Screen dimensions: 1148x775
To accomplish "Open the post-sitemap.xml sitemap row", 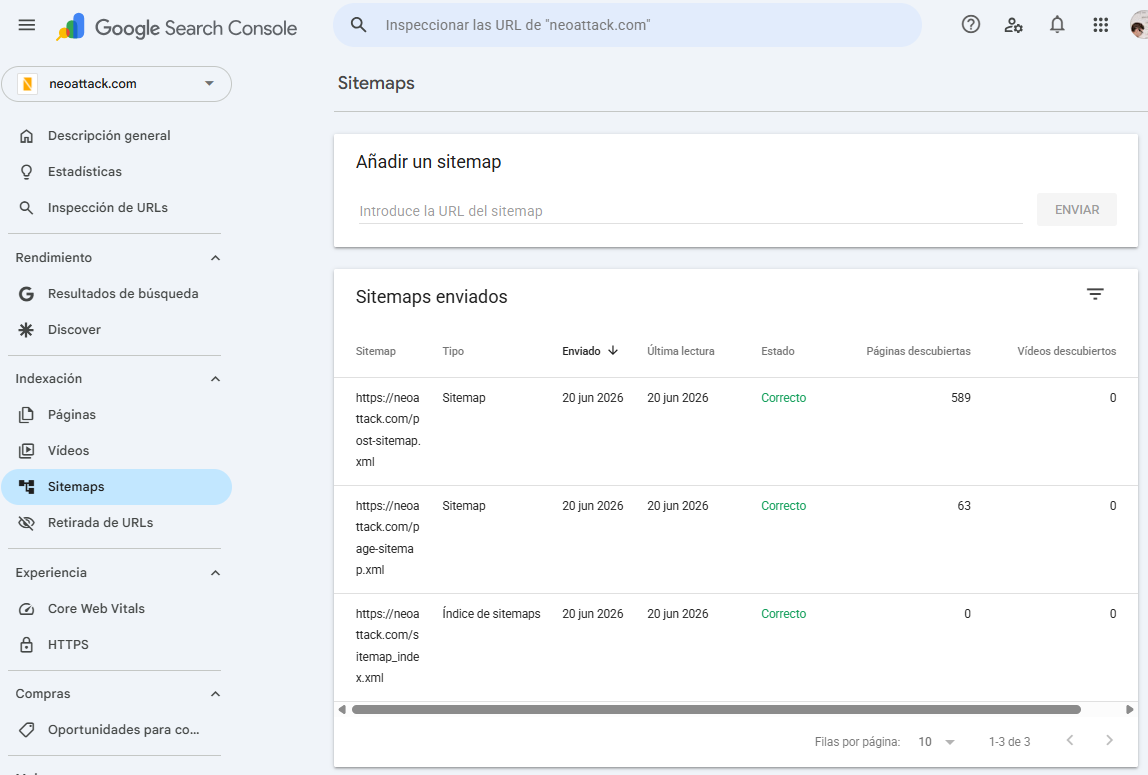I will point(735,431).
